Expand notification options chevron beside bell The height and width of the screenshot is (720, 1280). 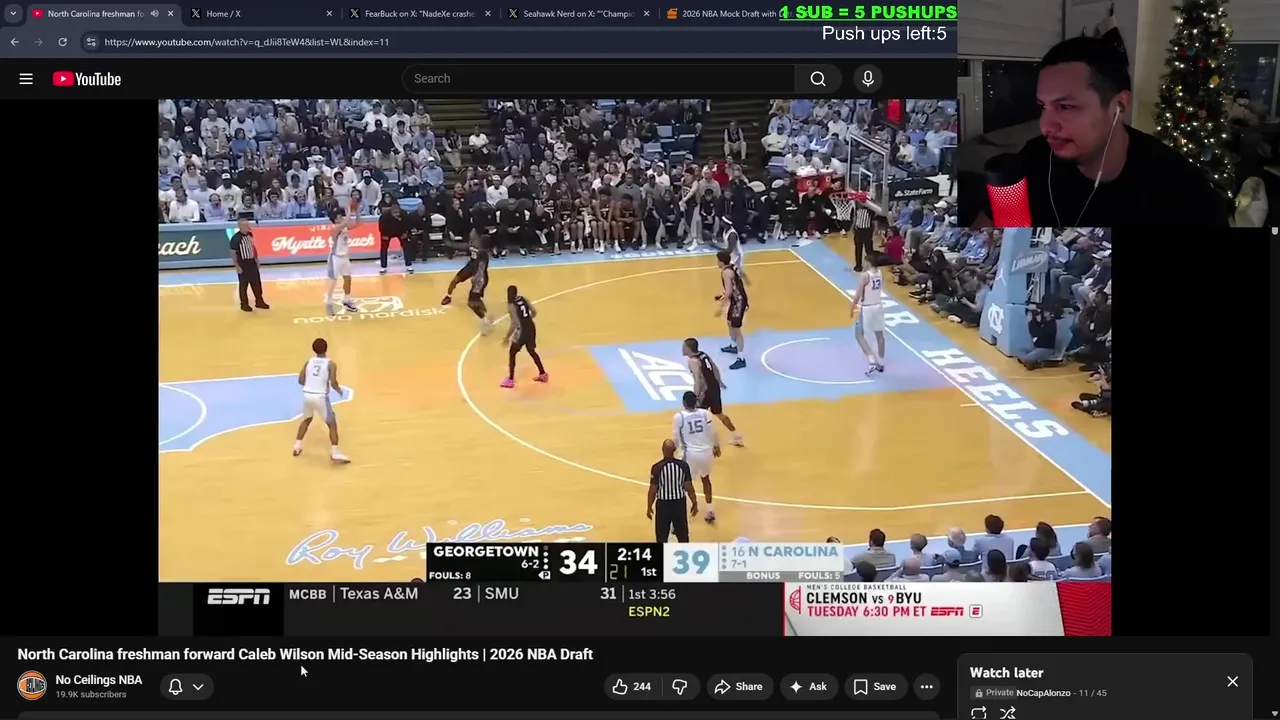pyautogui.click(x=198, y=687)
